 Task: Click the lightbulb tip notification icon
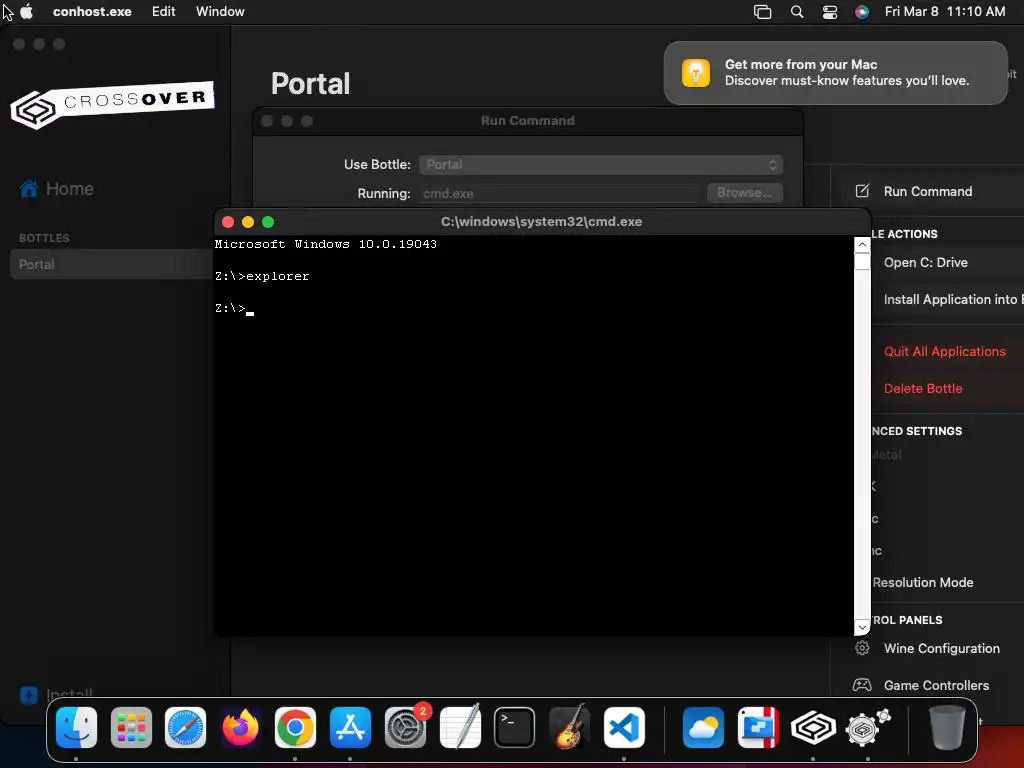696,72
